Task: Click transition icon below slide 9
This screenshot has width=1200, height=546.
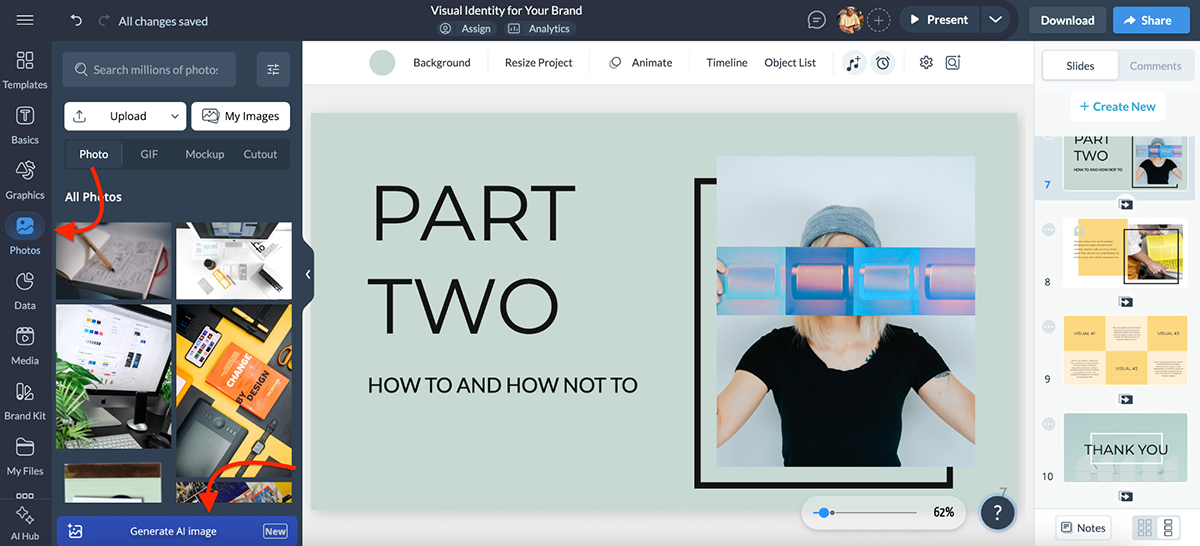Action: pos(1125,399)
